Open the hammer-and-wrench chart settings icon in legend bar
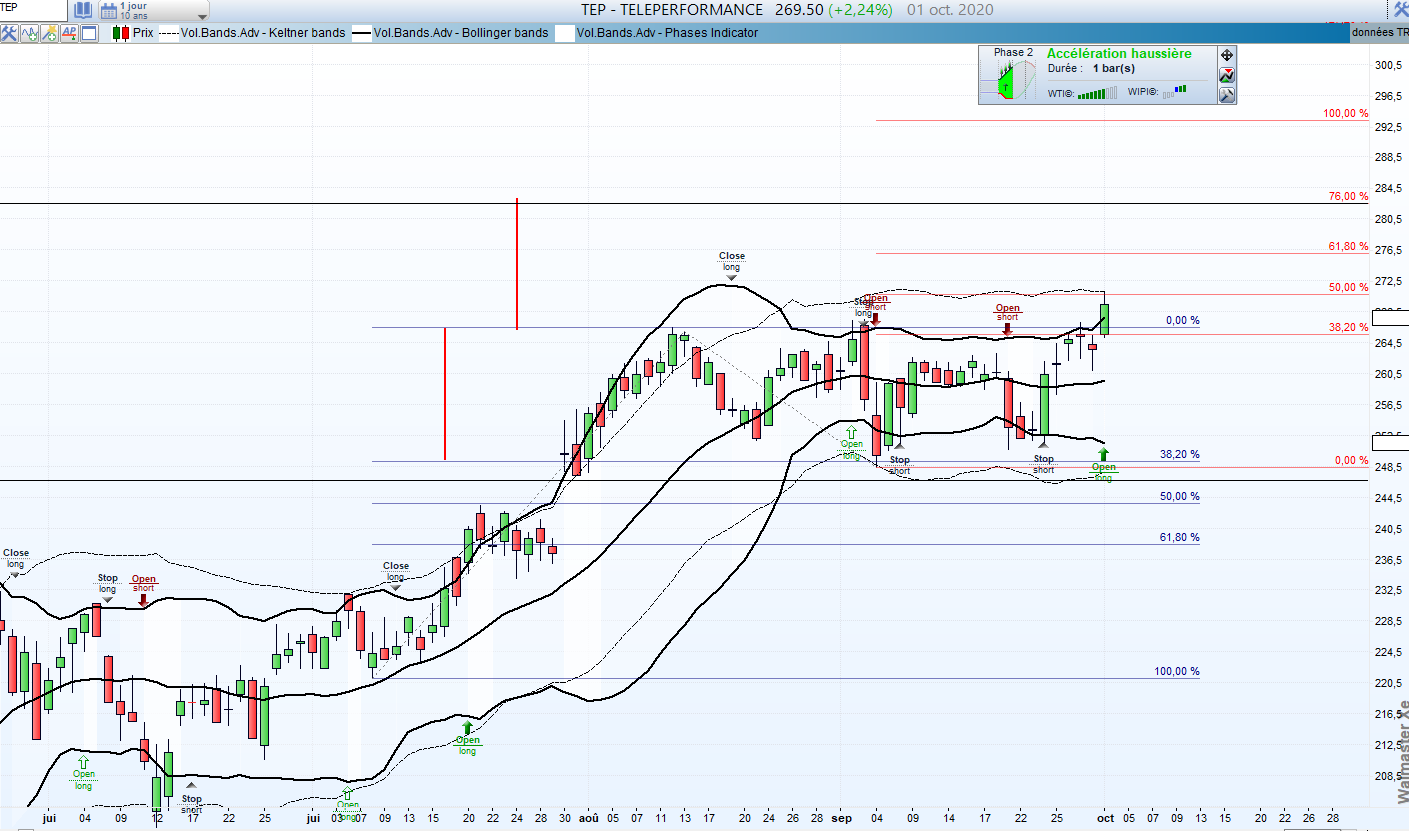The image size is (1409, 831). pos(10,33)
